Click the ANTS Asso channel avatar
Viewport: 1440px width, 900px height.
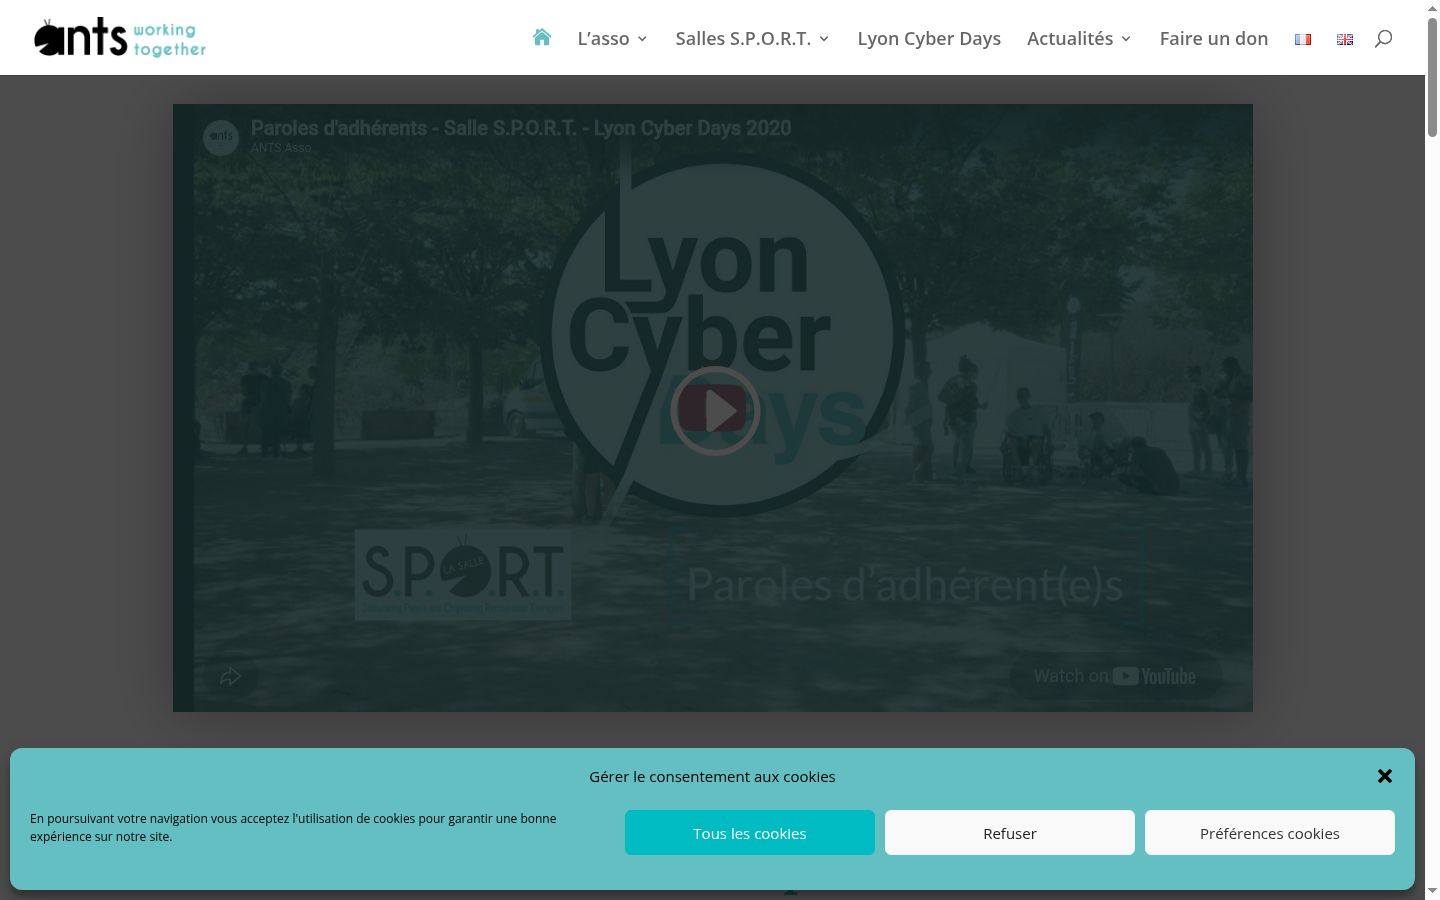tap(221, 137)
